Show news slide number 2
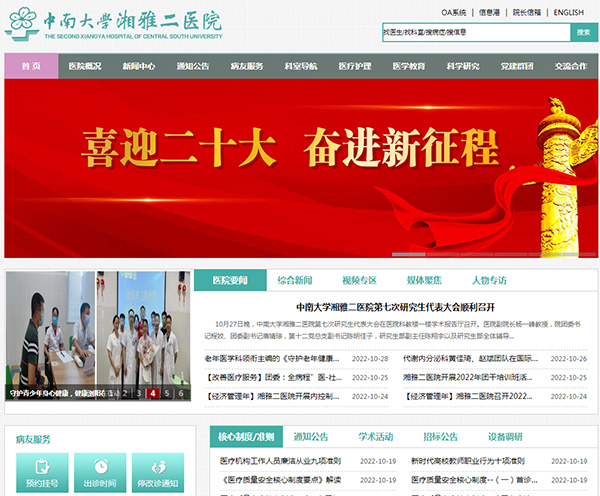Image resolution: width=600 pixels, height=496 pixels. pos(125,393)
